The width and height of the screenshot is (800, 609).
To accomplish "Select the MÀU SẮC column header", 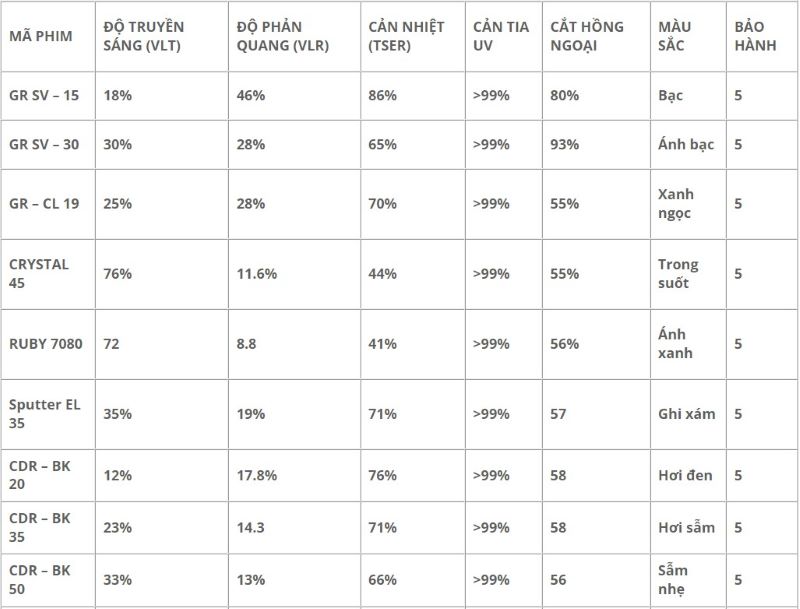I will click(675, 36).
